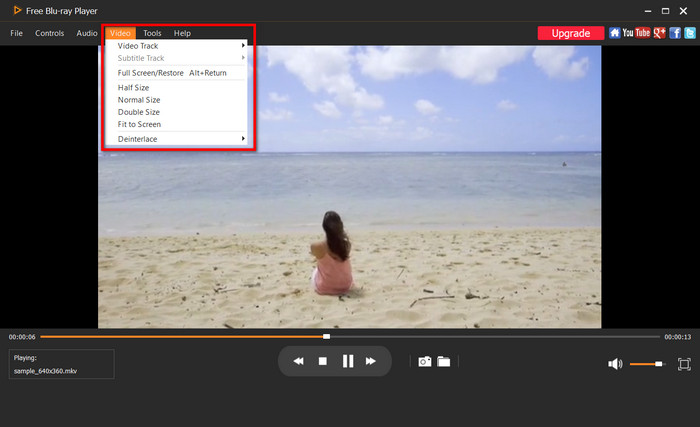Choose Half Size video option
Screen dimensions: 700x427
176,88
